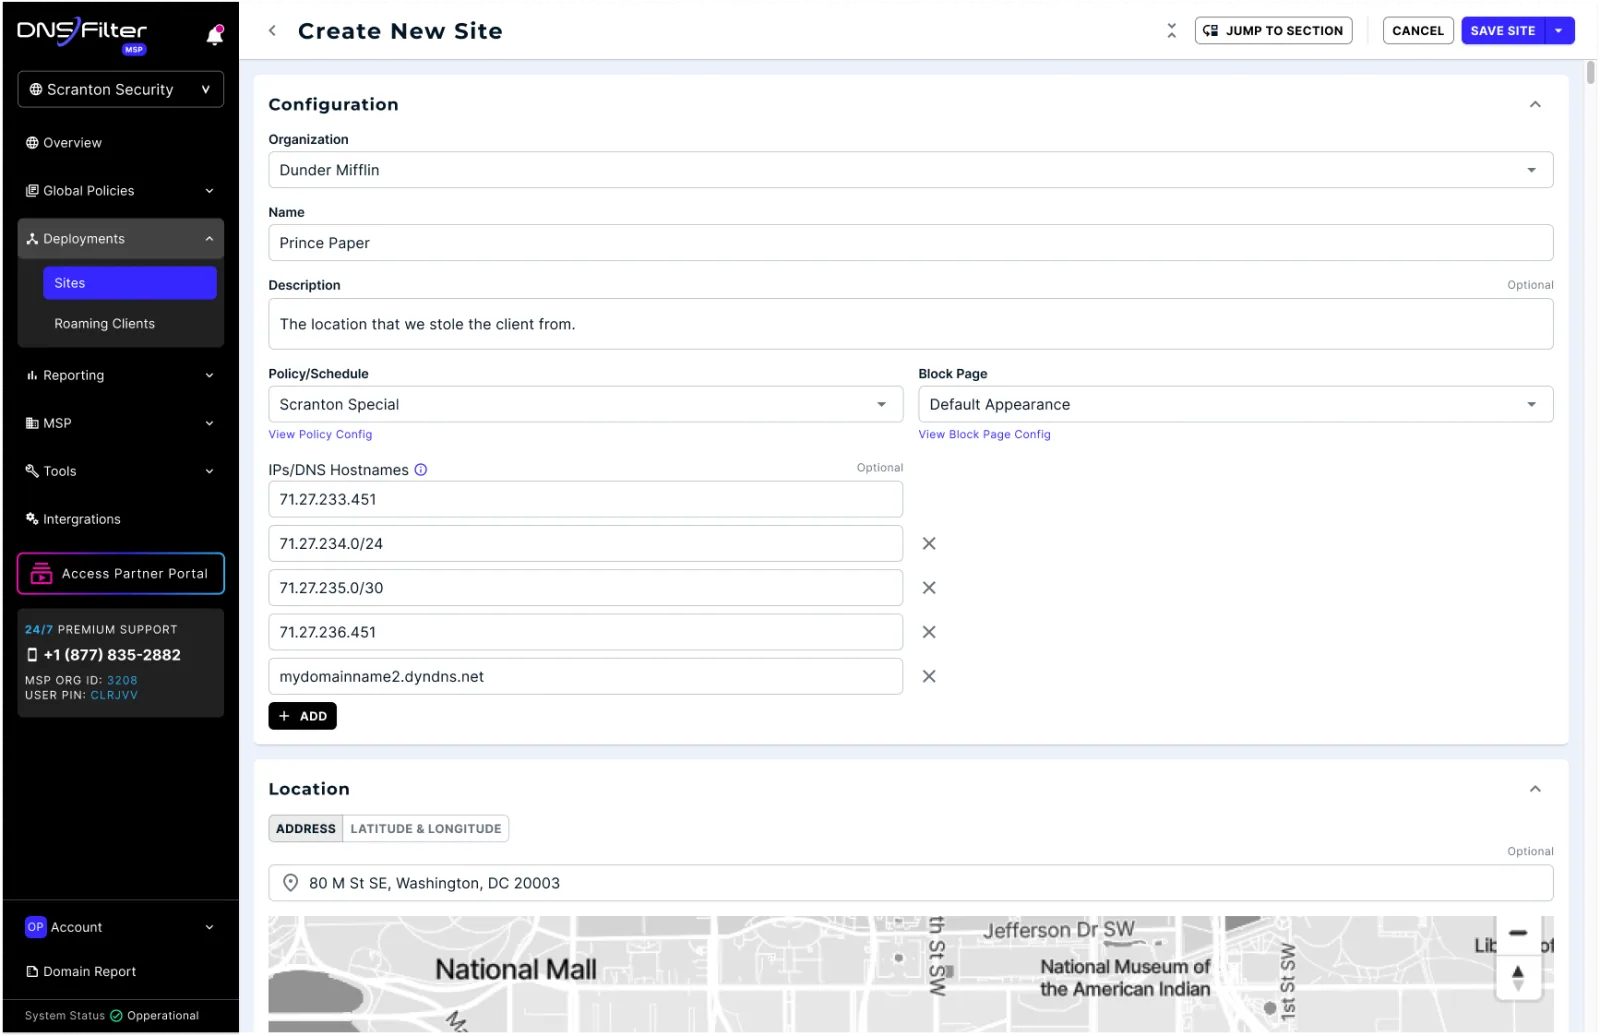Collapse the Configuration section
Screen dimensions: 1600x1036
(1535, 105)
